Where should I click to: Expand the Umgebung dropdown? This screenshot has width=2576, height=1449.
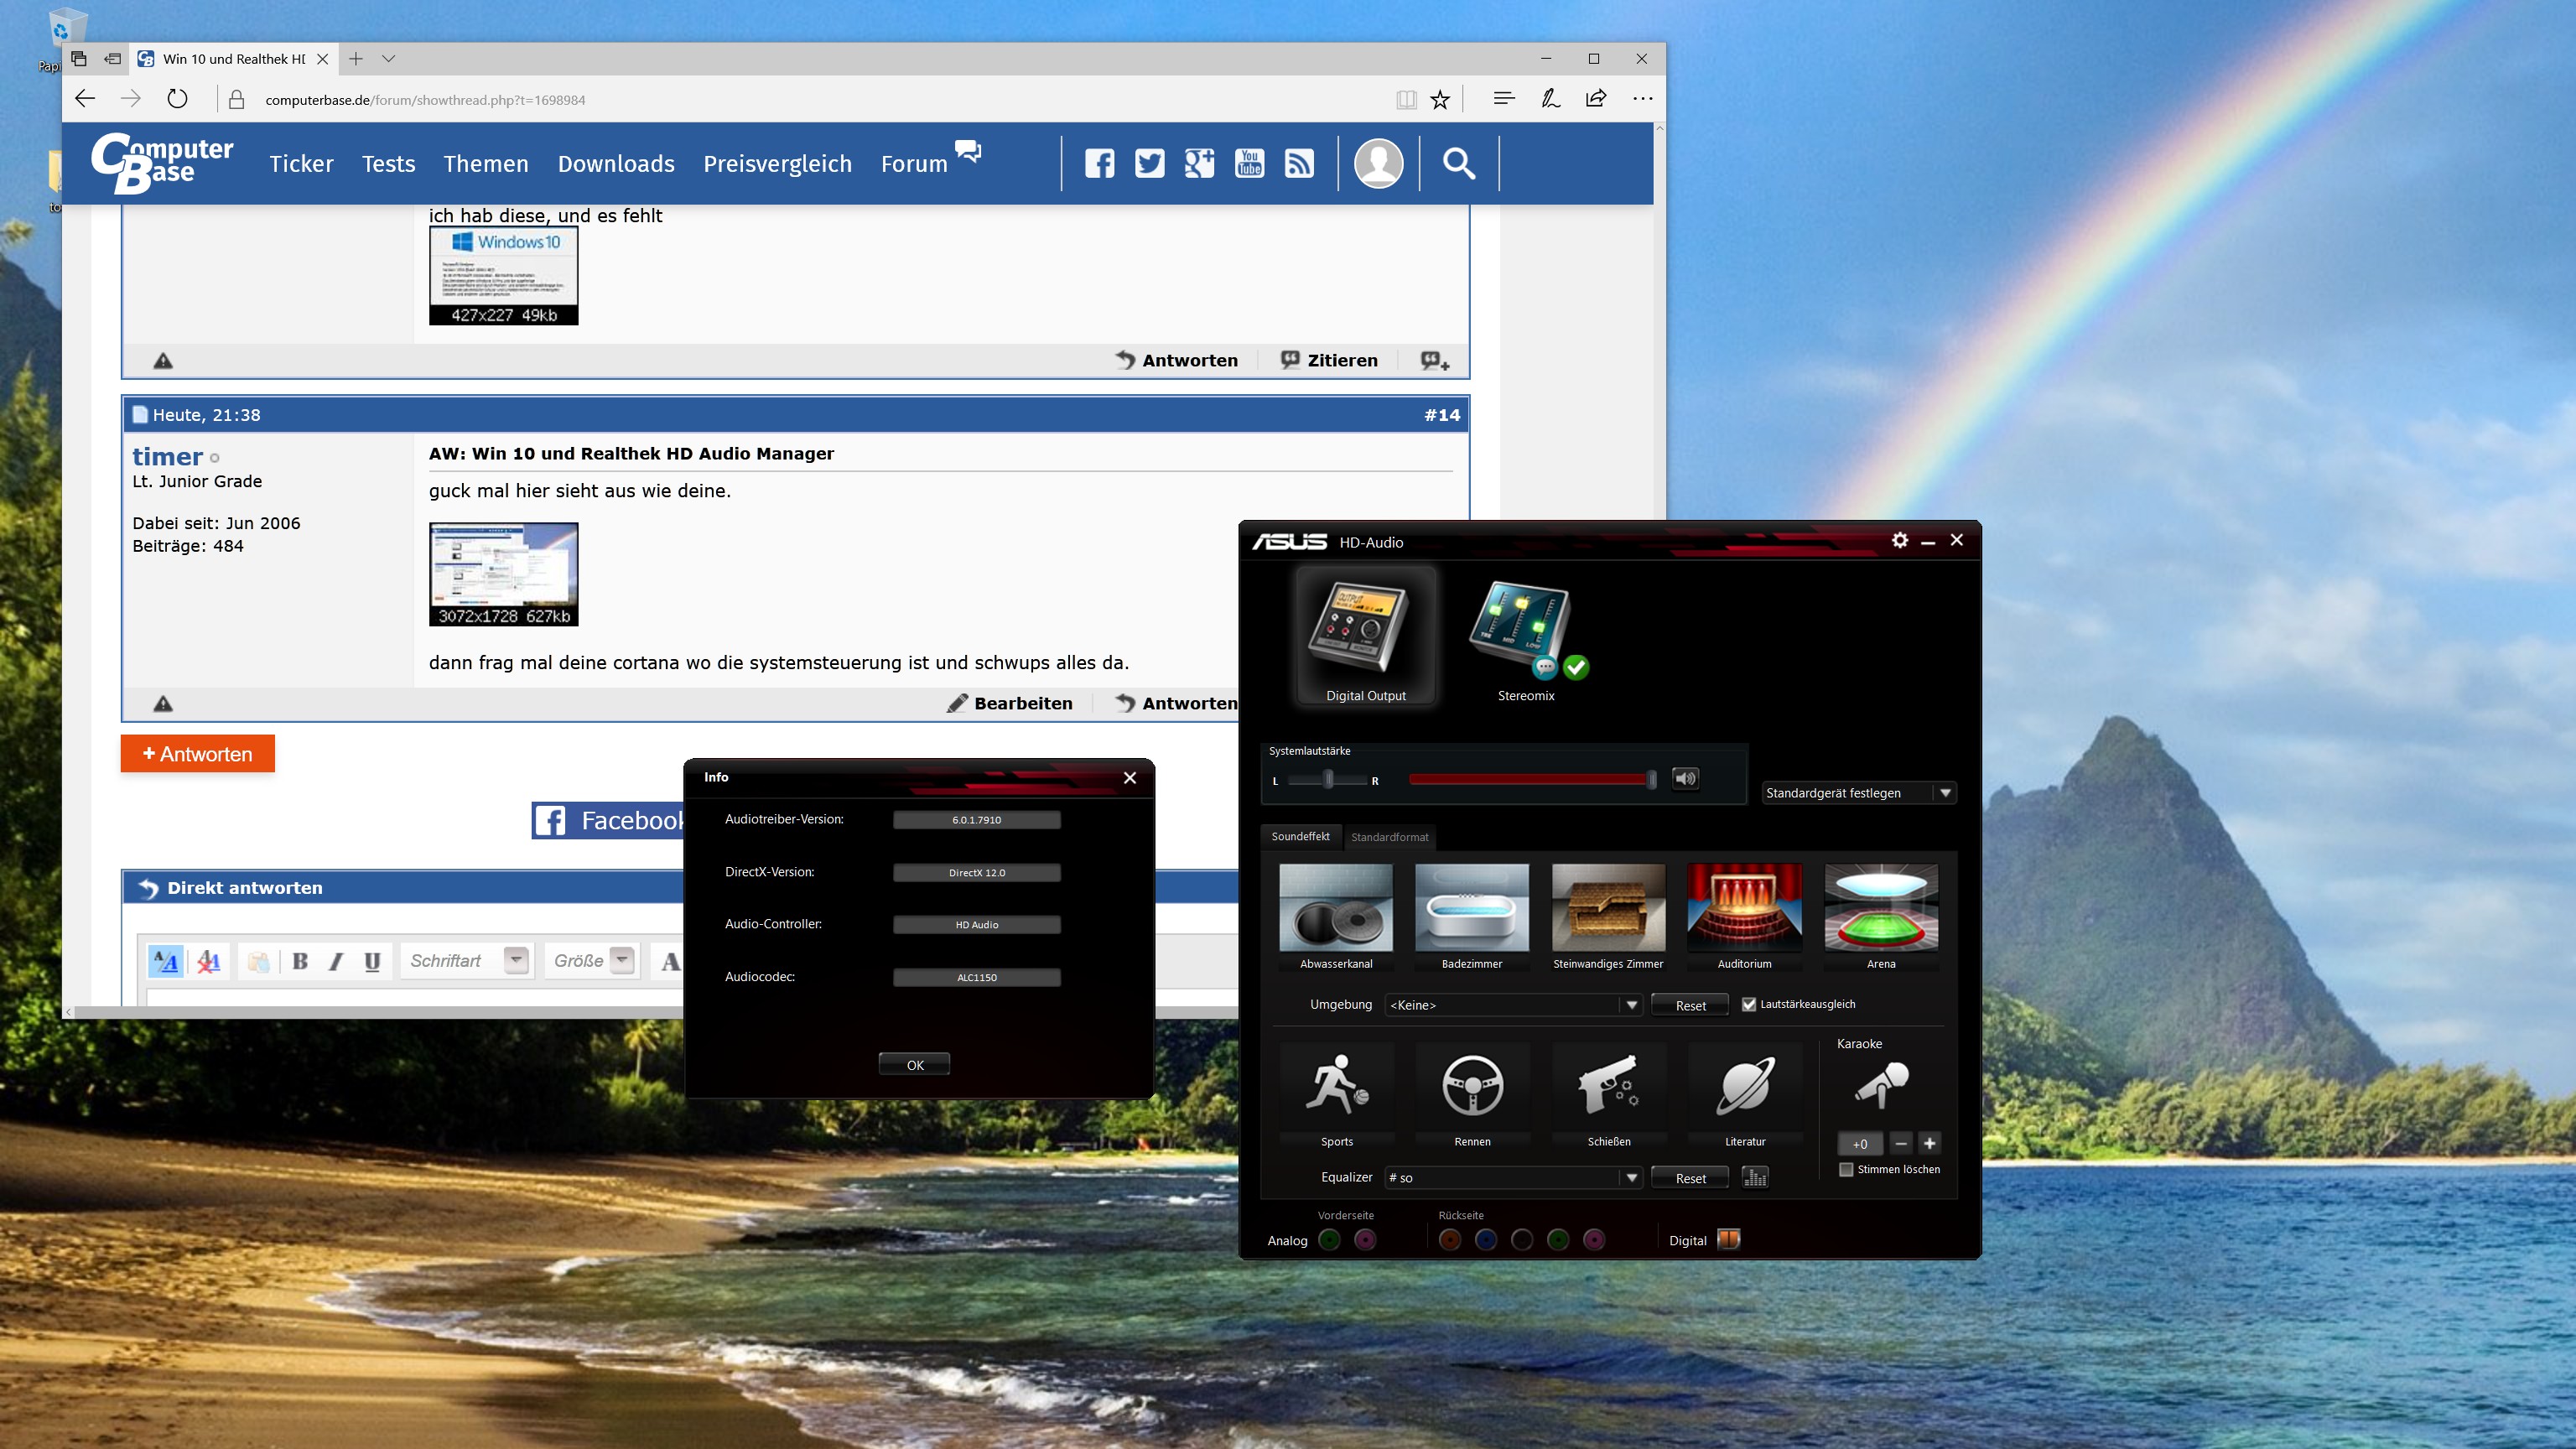1631,1005
